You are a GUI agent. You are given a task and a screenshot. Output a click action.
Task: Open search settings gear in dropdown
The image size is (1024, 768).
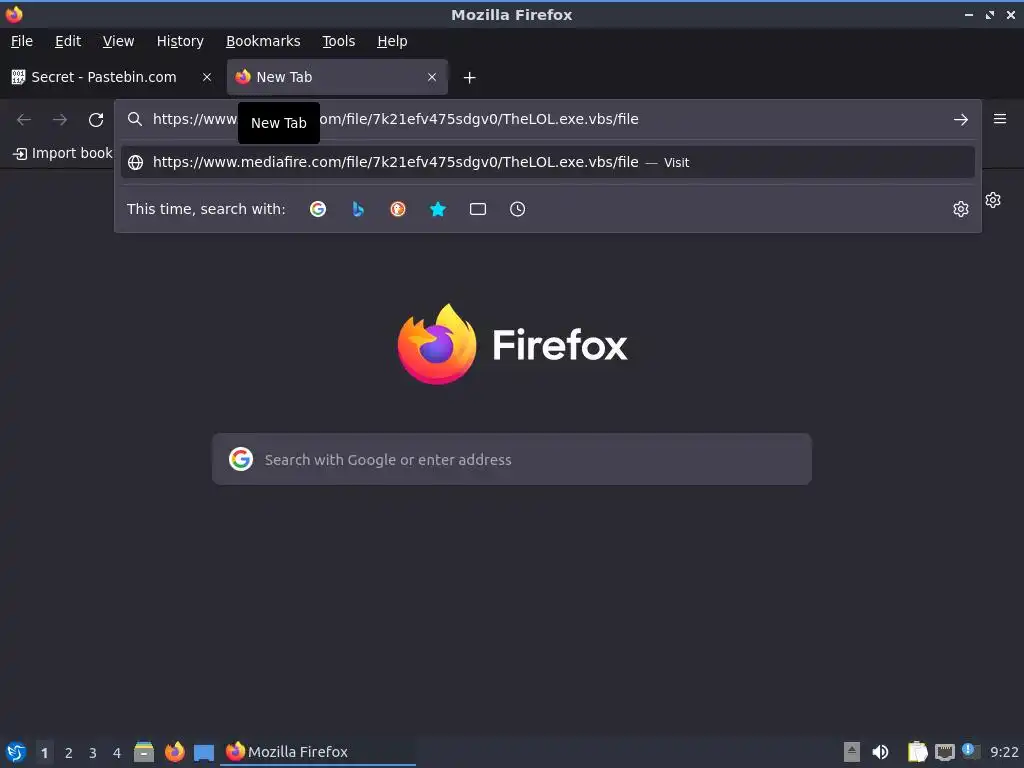click(961, 209)
